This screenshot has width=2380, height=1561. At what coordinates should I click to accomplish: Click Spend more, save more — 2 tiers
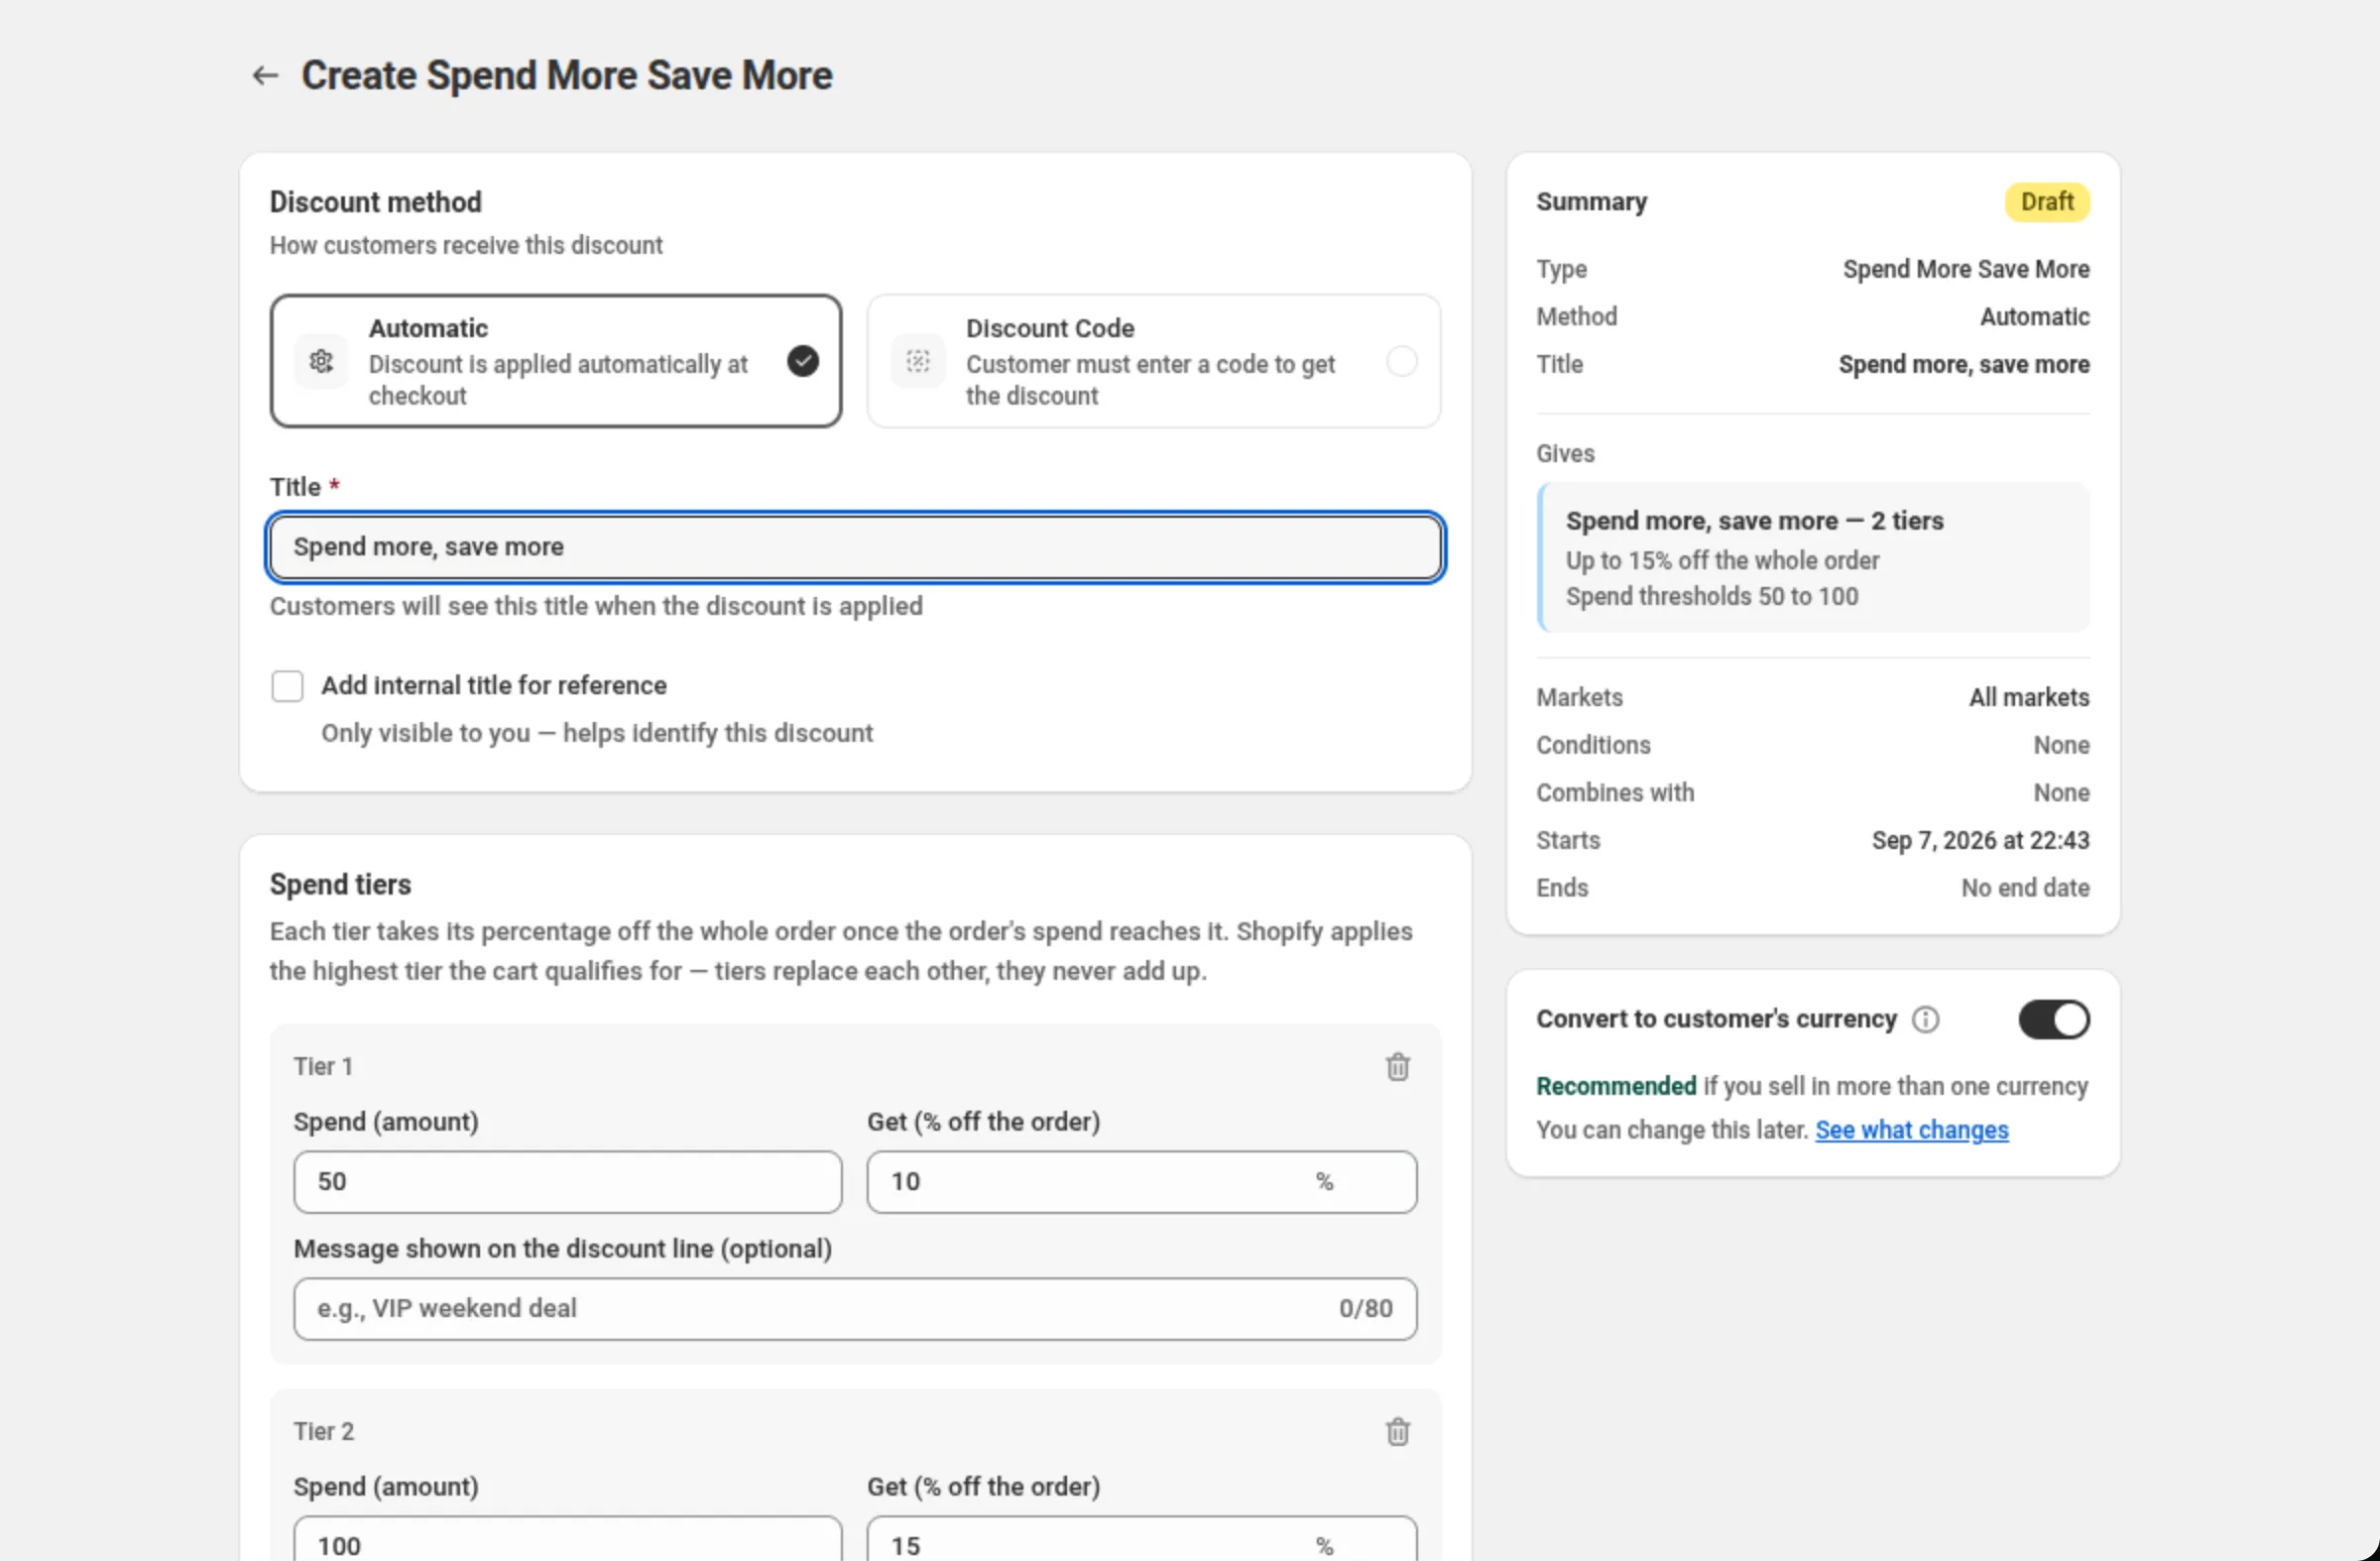tap(1754, 521)
